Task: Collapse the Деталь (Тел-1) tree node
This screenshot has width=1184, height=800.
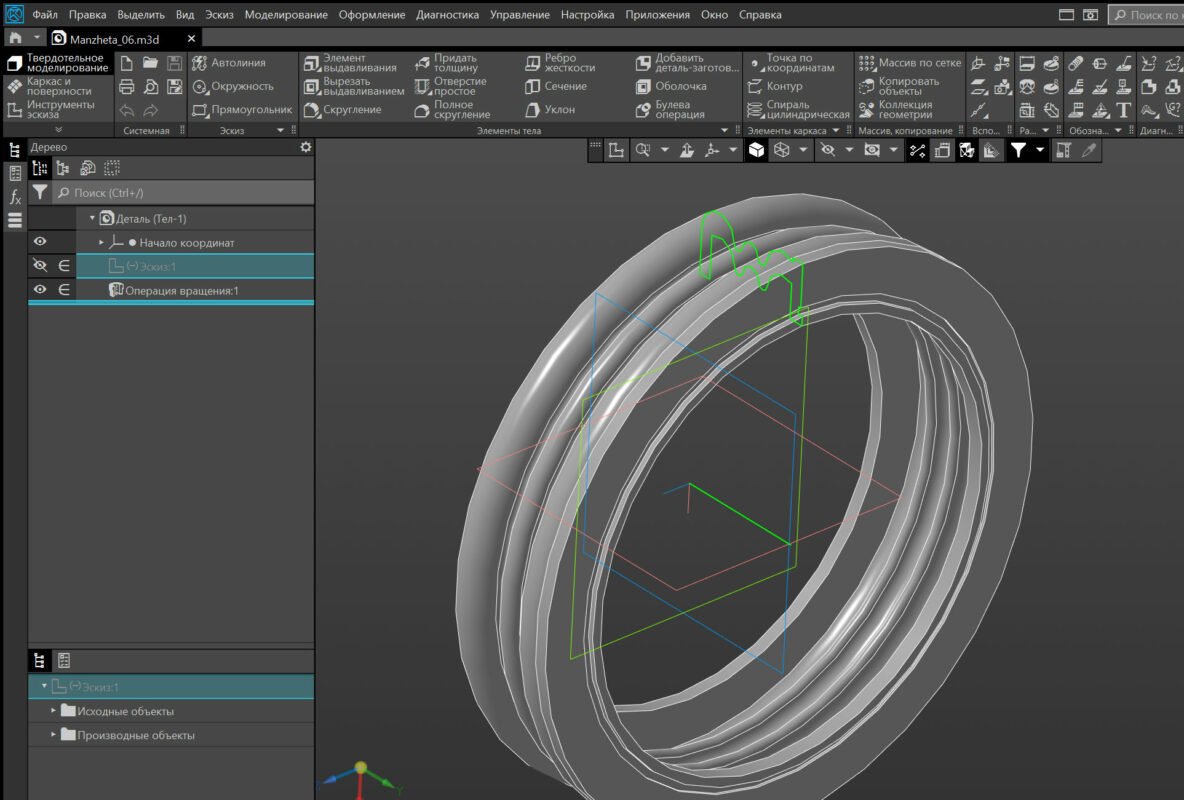Action: coord(92,218)
